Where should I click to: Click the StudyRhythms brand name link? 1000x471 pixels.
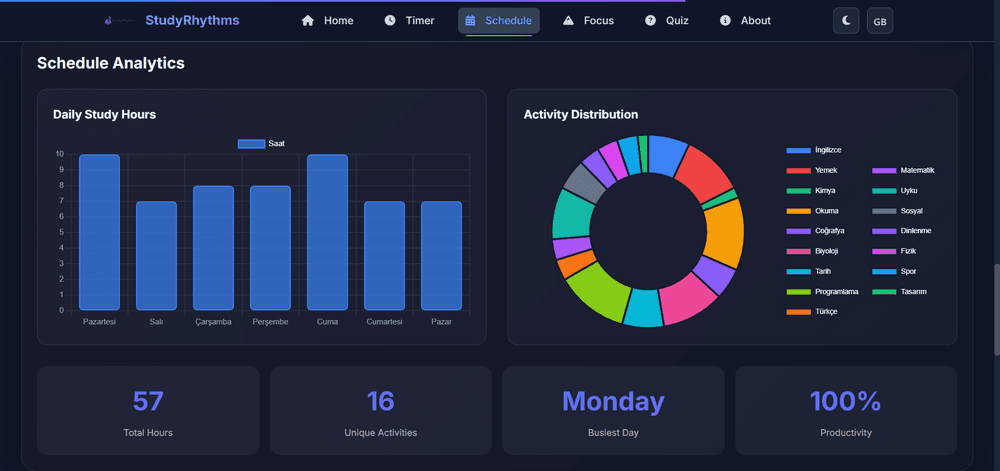[x=192, y=20]
